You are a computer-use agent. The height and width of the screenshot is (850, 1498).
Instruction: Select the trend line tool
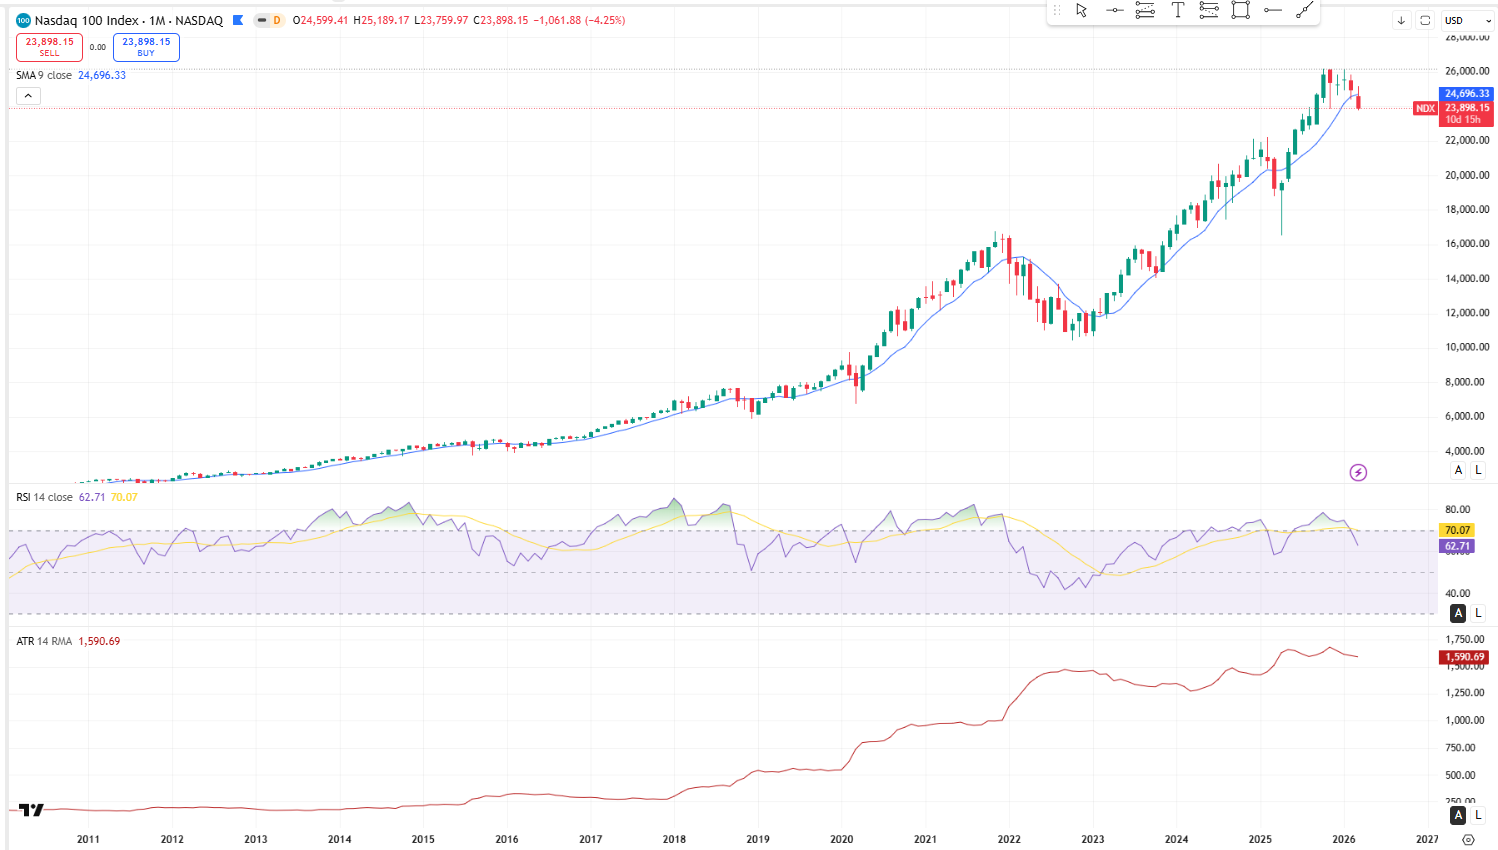click(x=1305, y=10)
